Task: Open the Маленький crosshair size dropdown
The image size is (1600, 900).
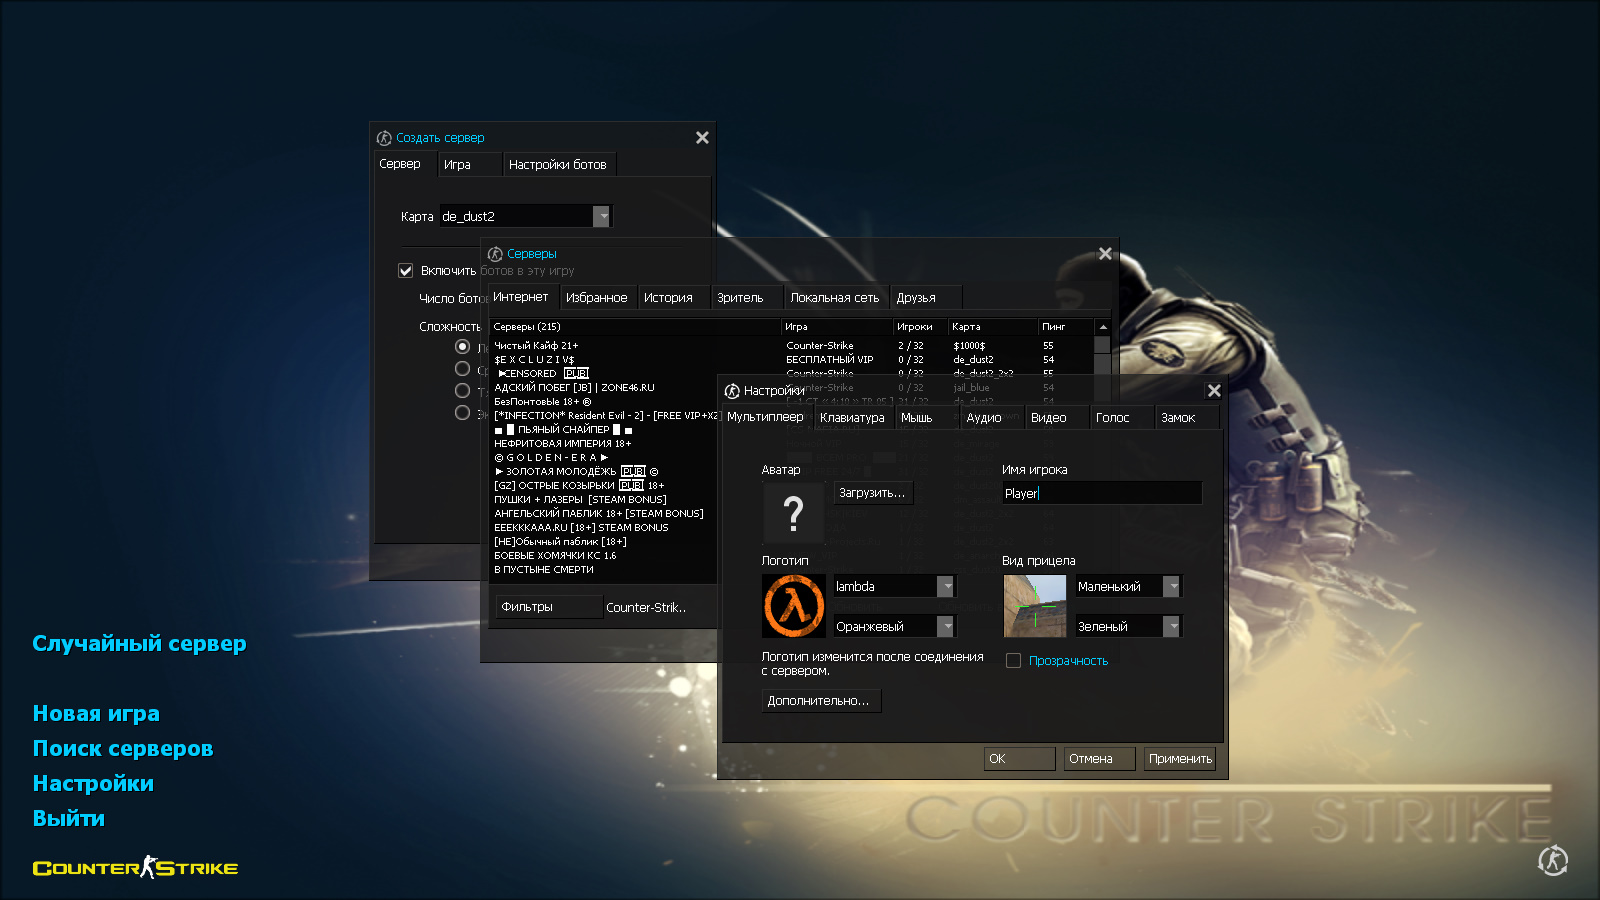Action: [x=1172, y=587]
